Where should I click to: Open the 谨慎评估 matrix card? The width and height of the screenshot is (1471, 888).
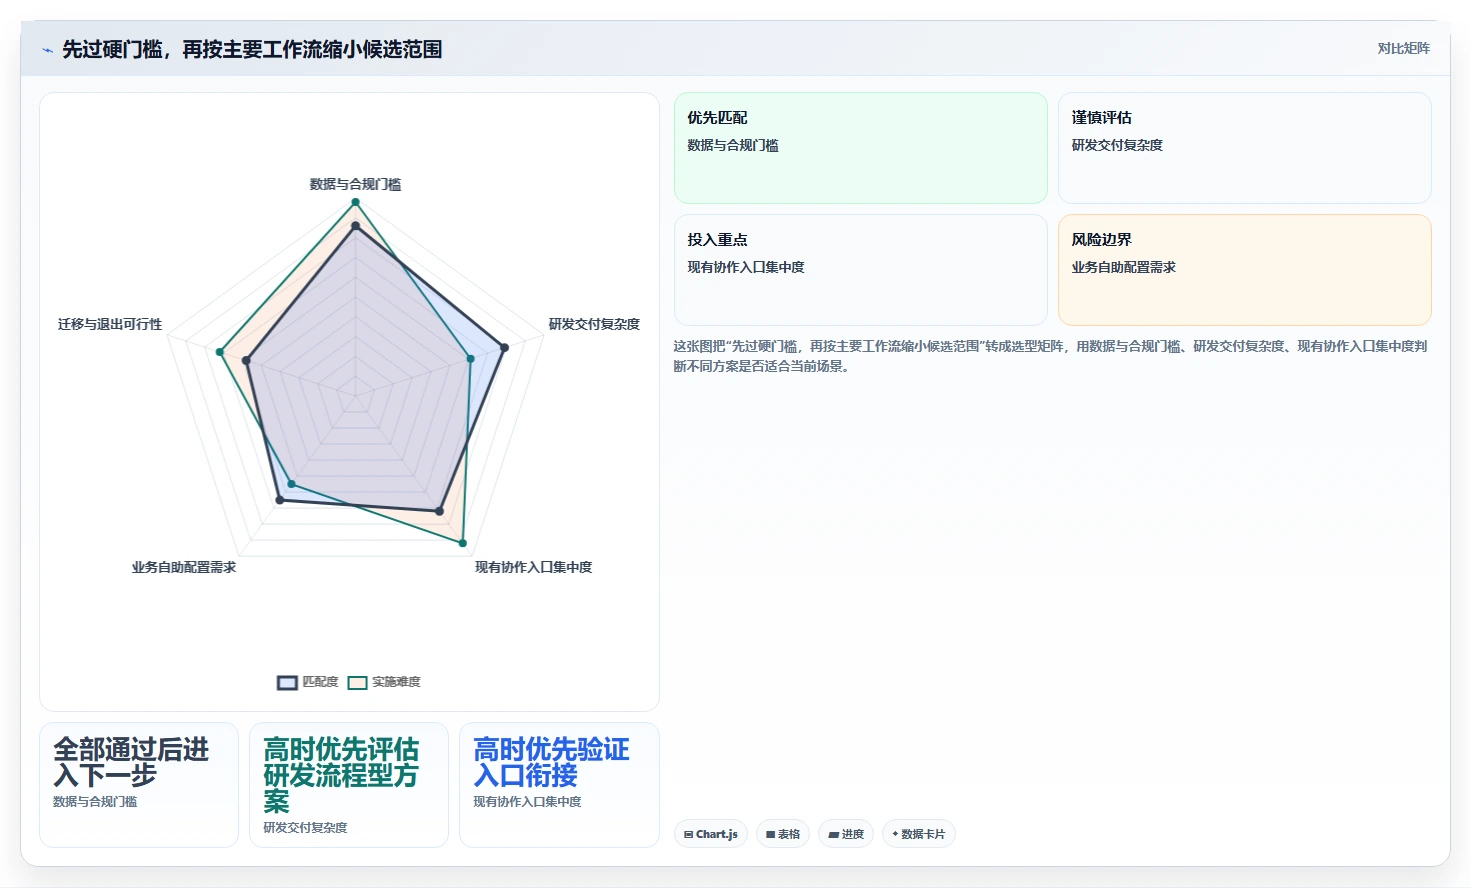point(1245,148)
